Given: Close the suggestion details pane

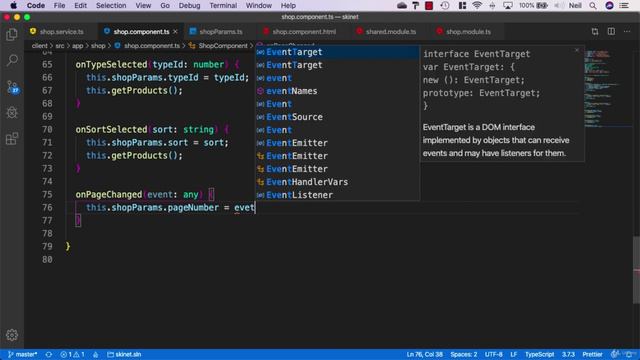Looking at the screenshot, I should [577, 50].
